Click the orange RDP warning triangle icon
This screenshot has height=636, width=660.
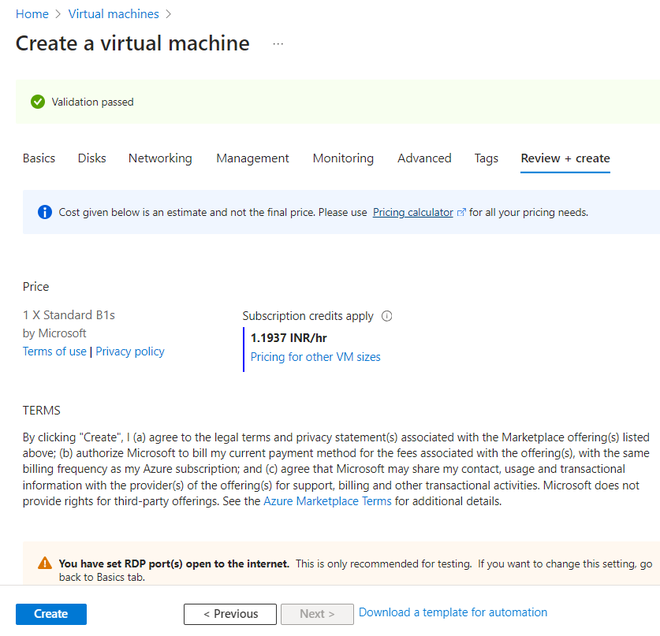(x=45, y=563)
